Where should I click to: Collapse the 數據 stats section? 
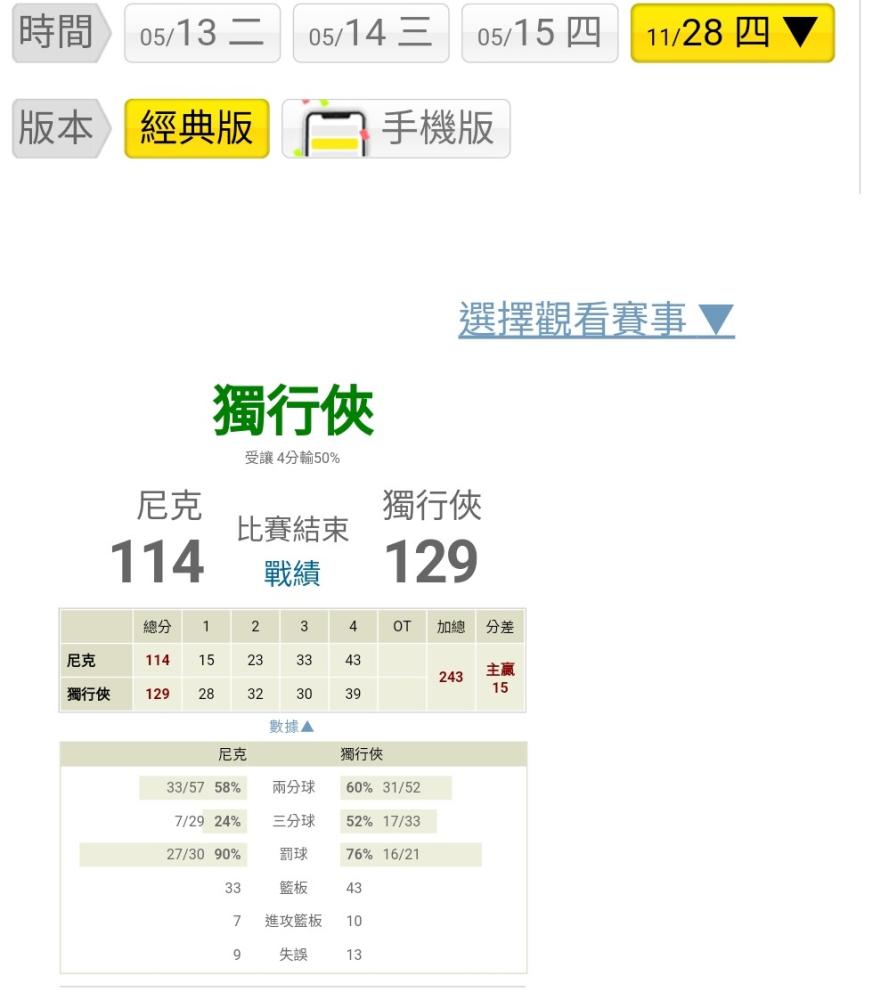click(x=291, y=726)
